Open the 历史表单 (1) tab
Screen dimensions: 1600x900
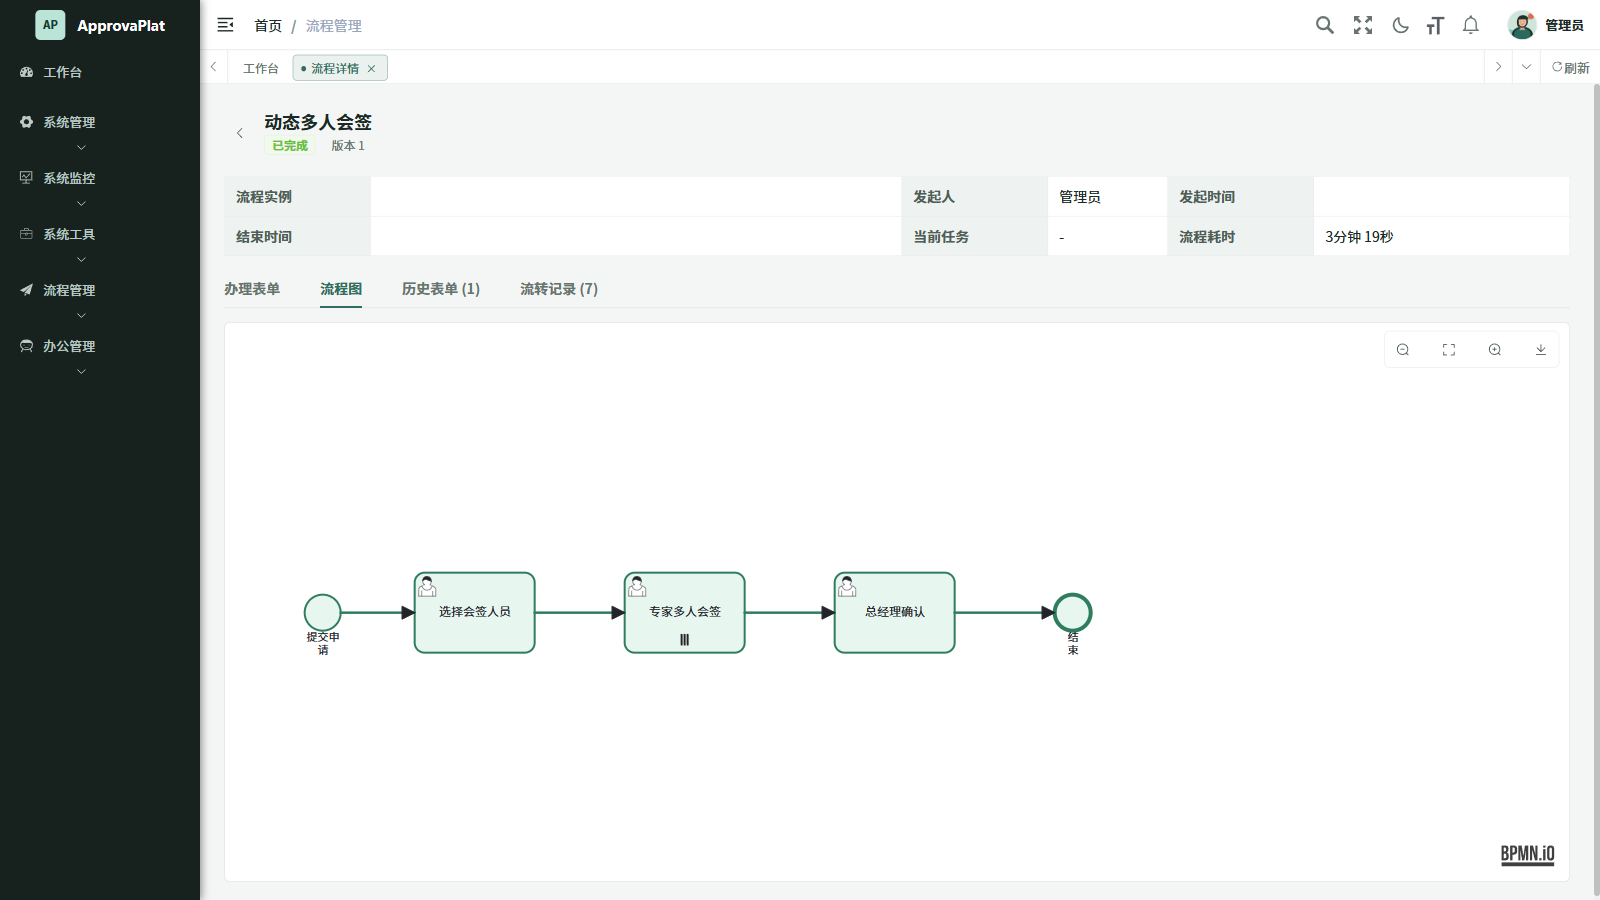click(x=441, y=289)
